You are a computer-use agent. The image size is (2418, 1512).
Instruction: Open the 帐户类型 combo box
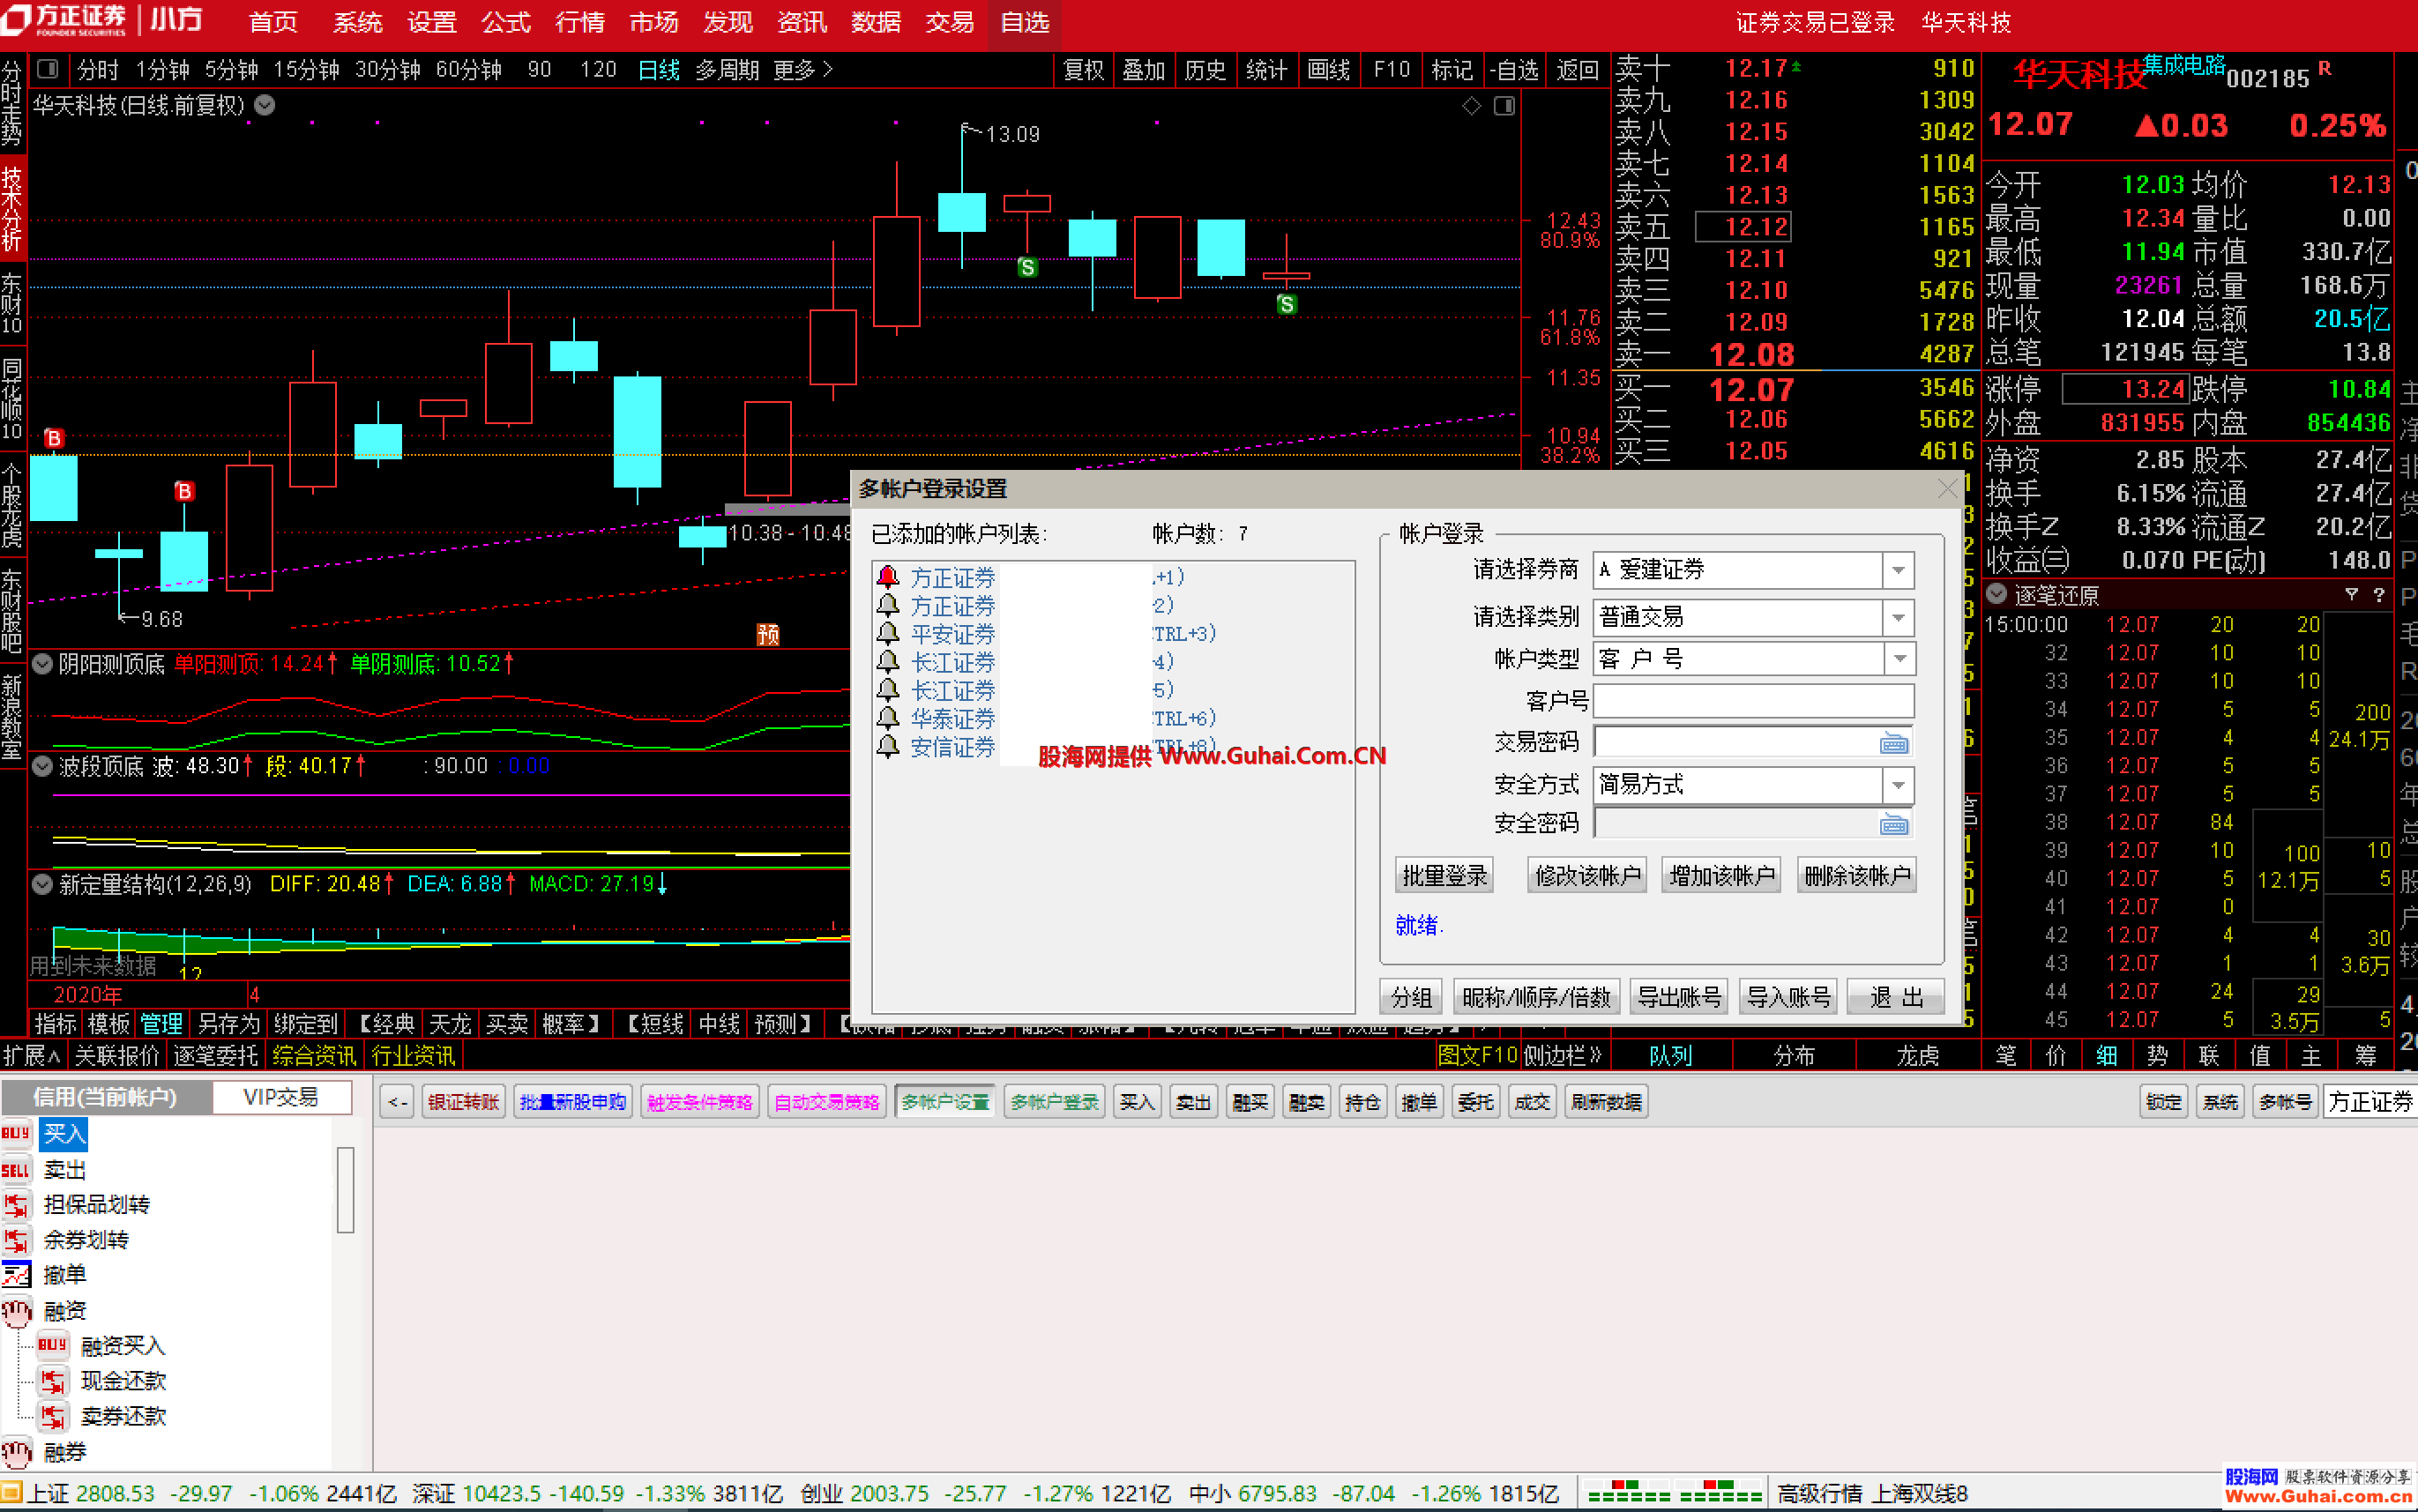pyautogui.click(x=1898, y=659)
